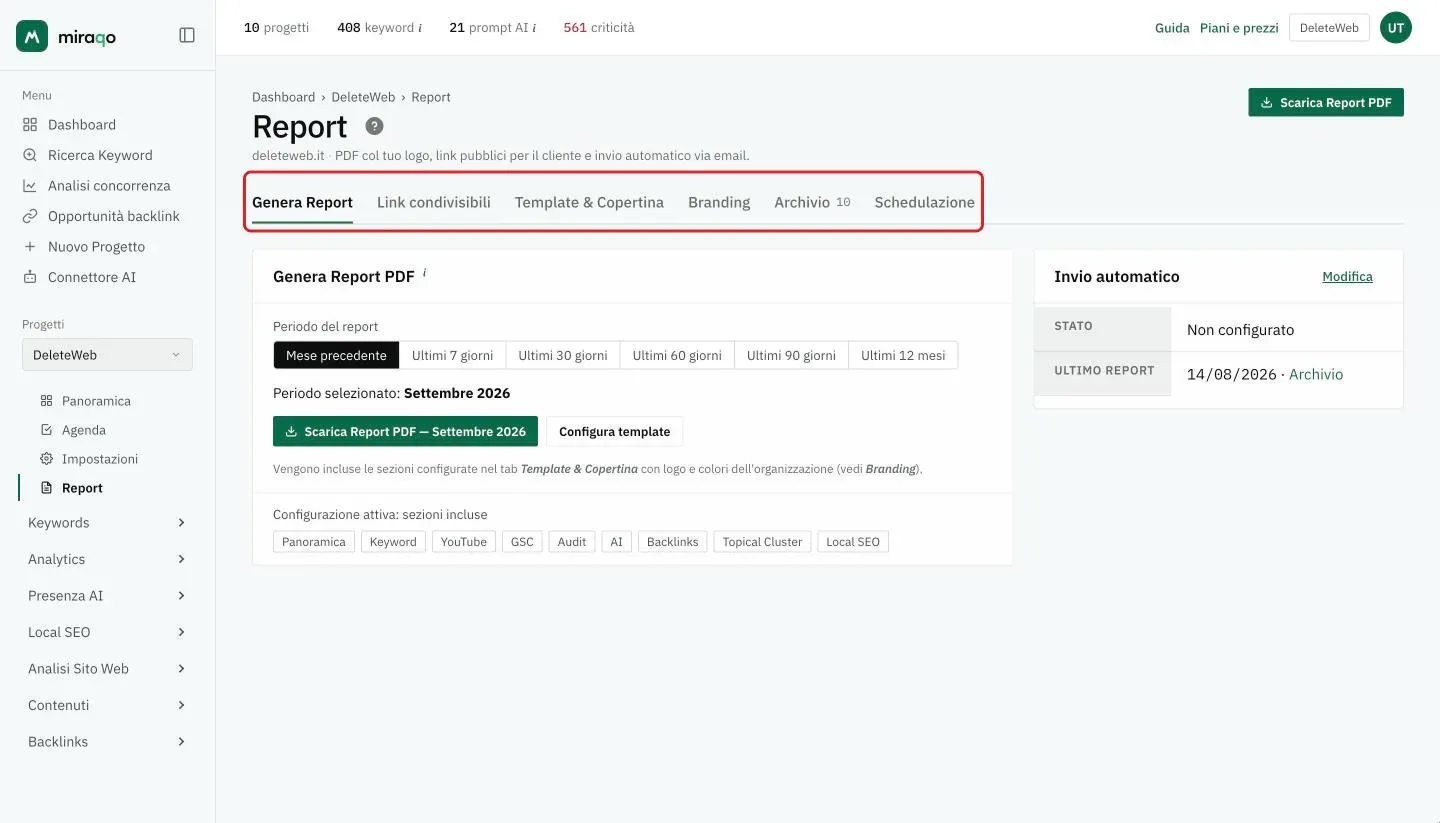Click the top-right Scarica Report PDF button

click(x=1326, y=102)
